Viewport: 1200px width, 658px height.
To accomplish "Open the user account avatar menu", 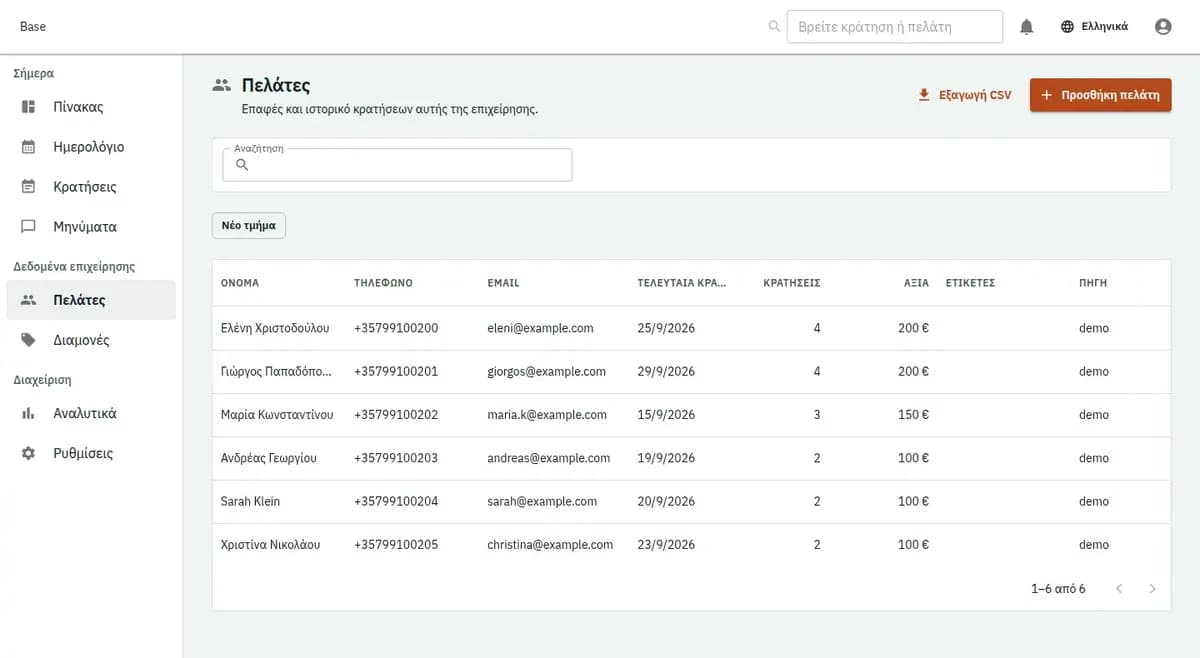I will click(x=1163, y=27).
